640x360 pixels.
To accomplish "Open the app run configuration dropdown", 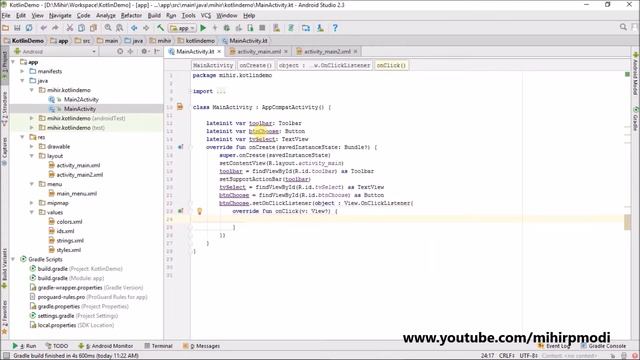I will coord(183,28).
